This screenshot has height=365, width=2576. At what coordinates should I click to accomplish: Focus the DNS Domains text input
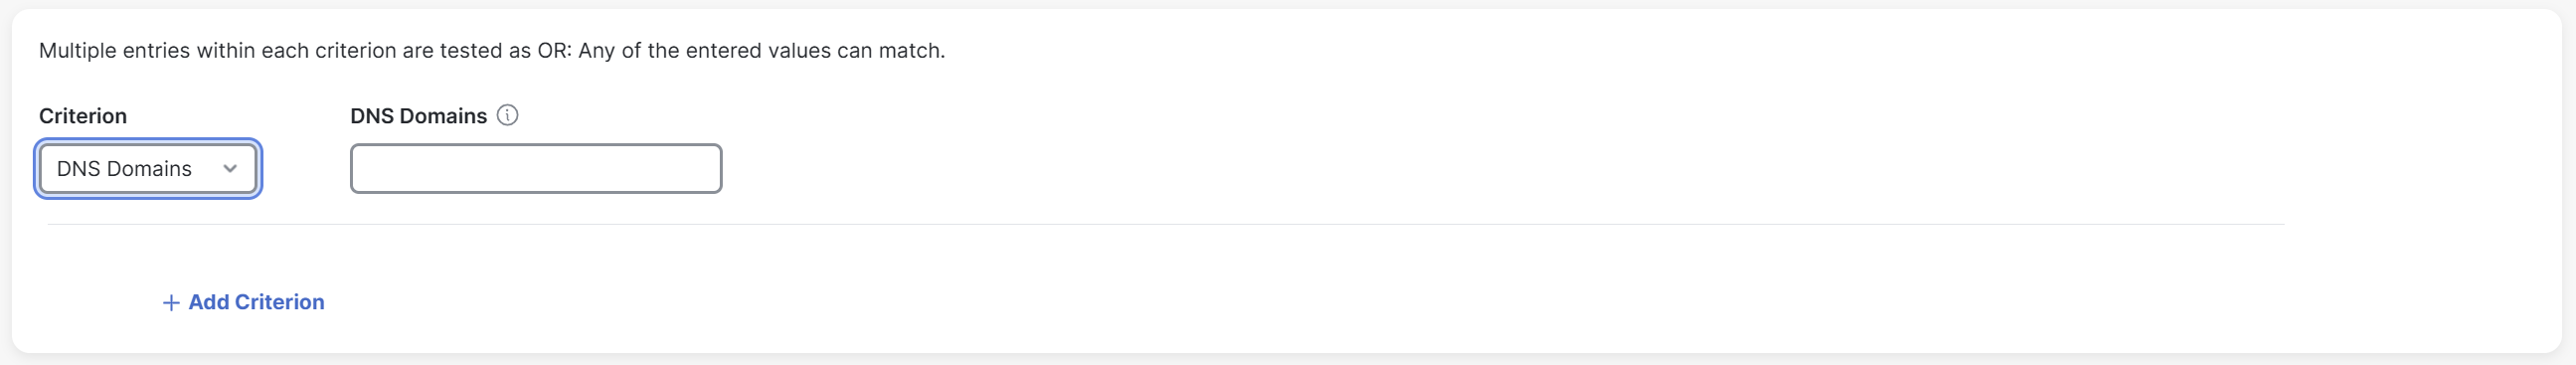(536, 168)
